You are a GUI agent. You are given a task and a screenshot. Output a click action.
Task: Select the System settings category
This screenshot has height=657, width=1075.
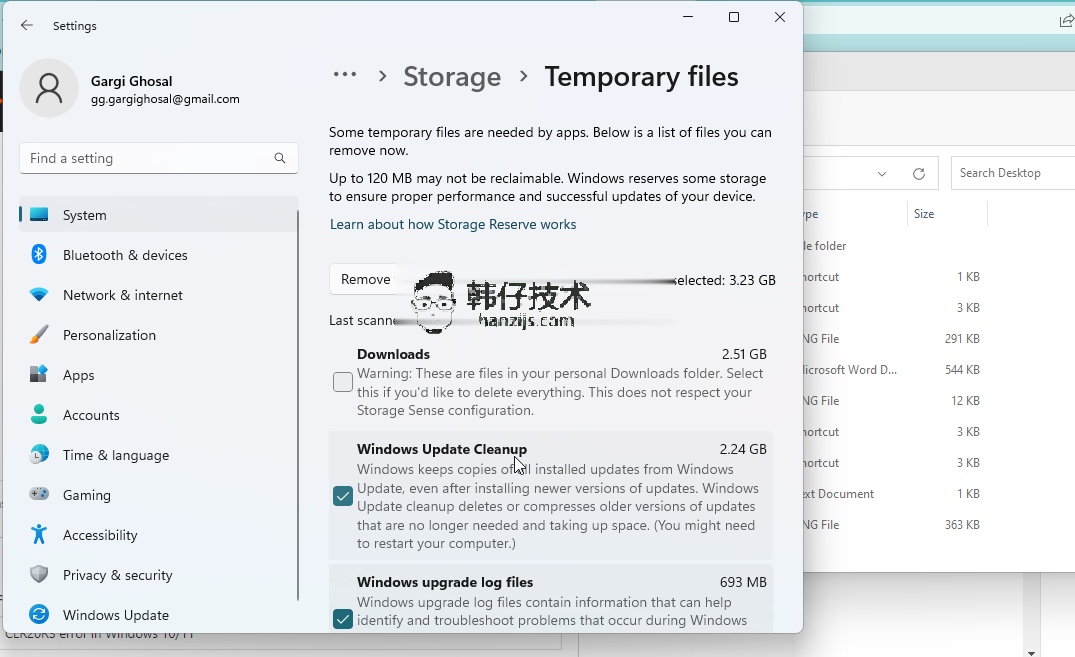[158, 215]
